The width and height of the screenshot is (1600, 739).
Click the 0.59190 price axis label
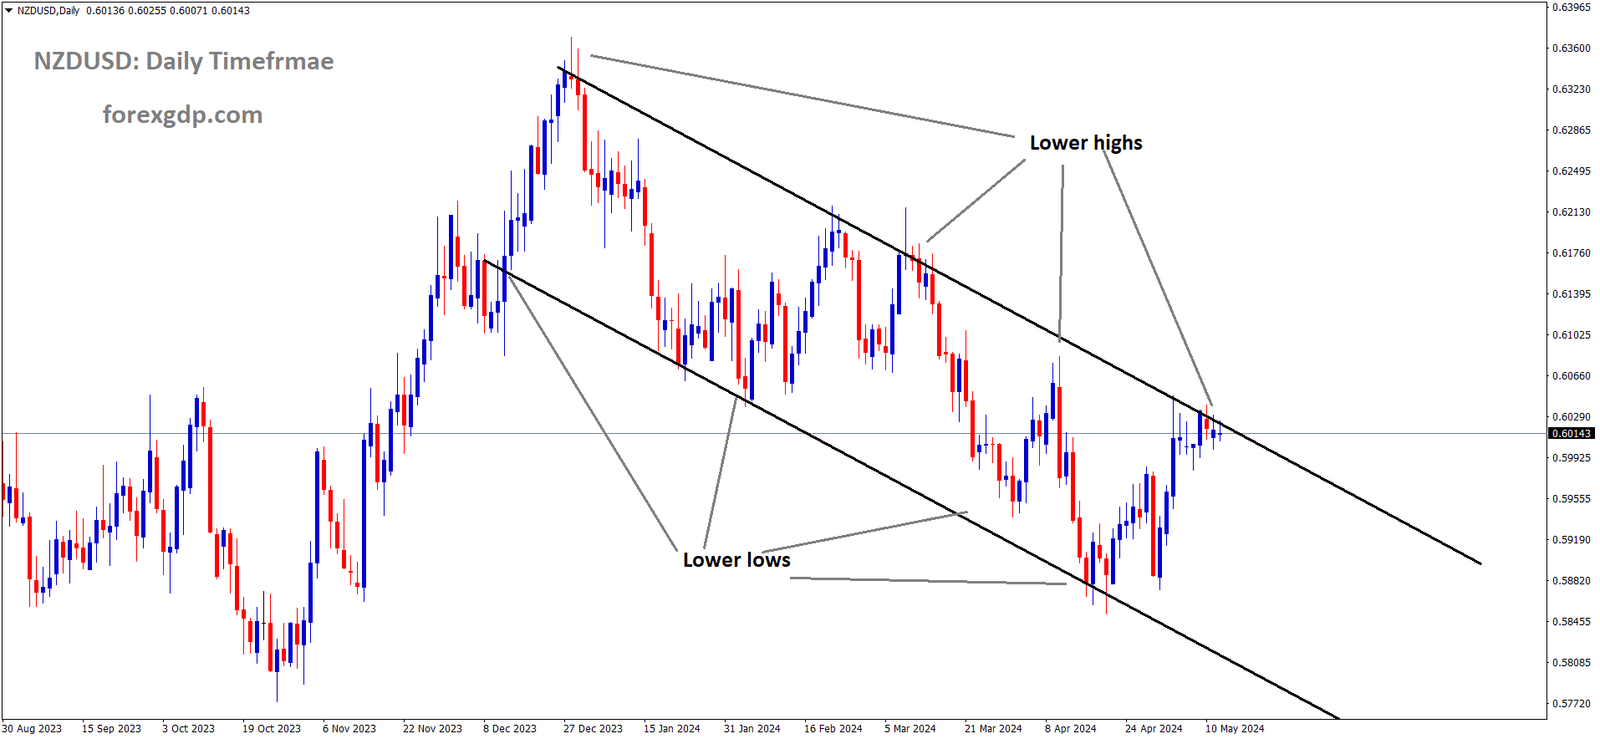(1571, 540)
